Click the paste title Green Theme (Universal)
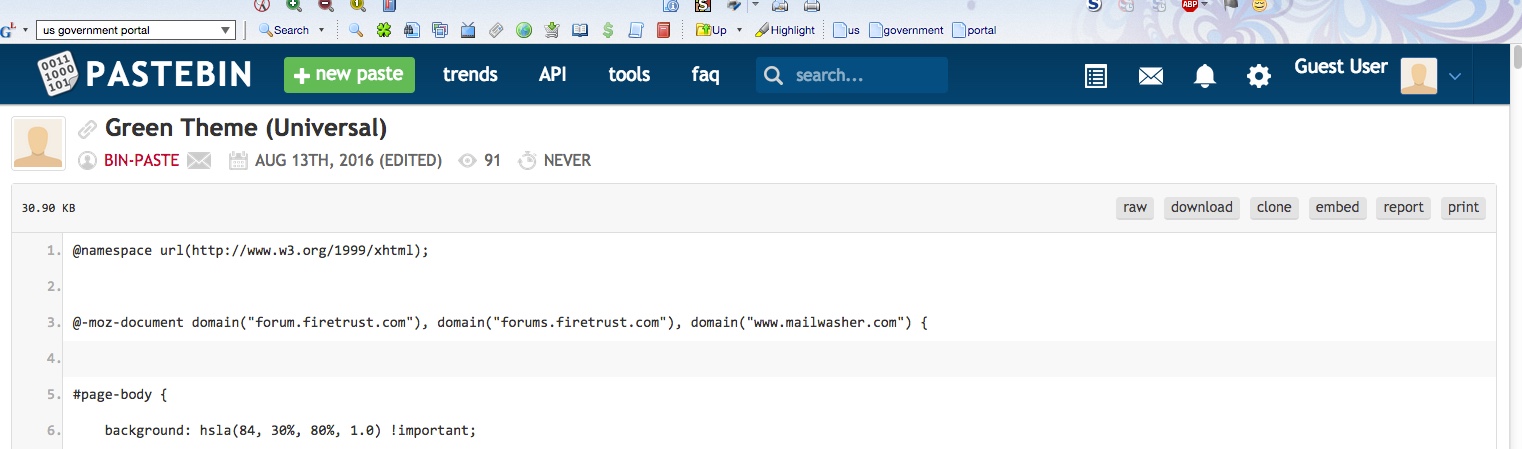Viewport: 1522px width, 449px height. [x=246, y=128]
